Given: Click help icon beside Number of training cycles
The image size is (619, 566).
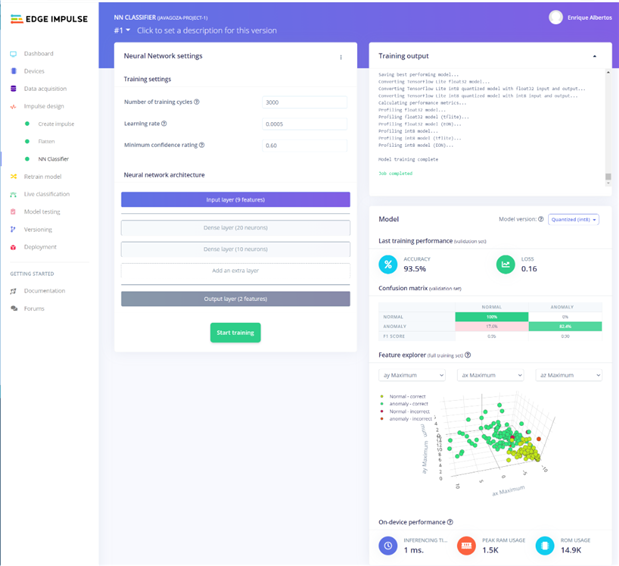Looking at the screenshot, I should click(197, 102).
